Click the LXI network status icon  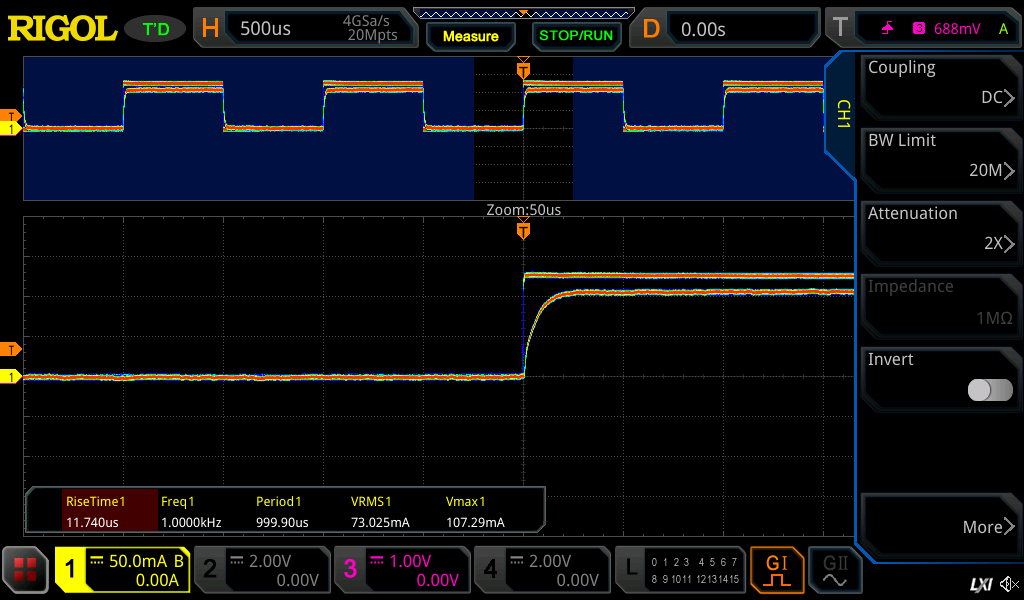click(980, 584)
